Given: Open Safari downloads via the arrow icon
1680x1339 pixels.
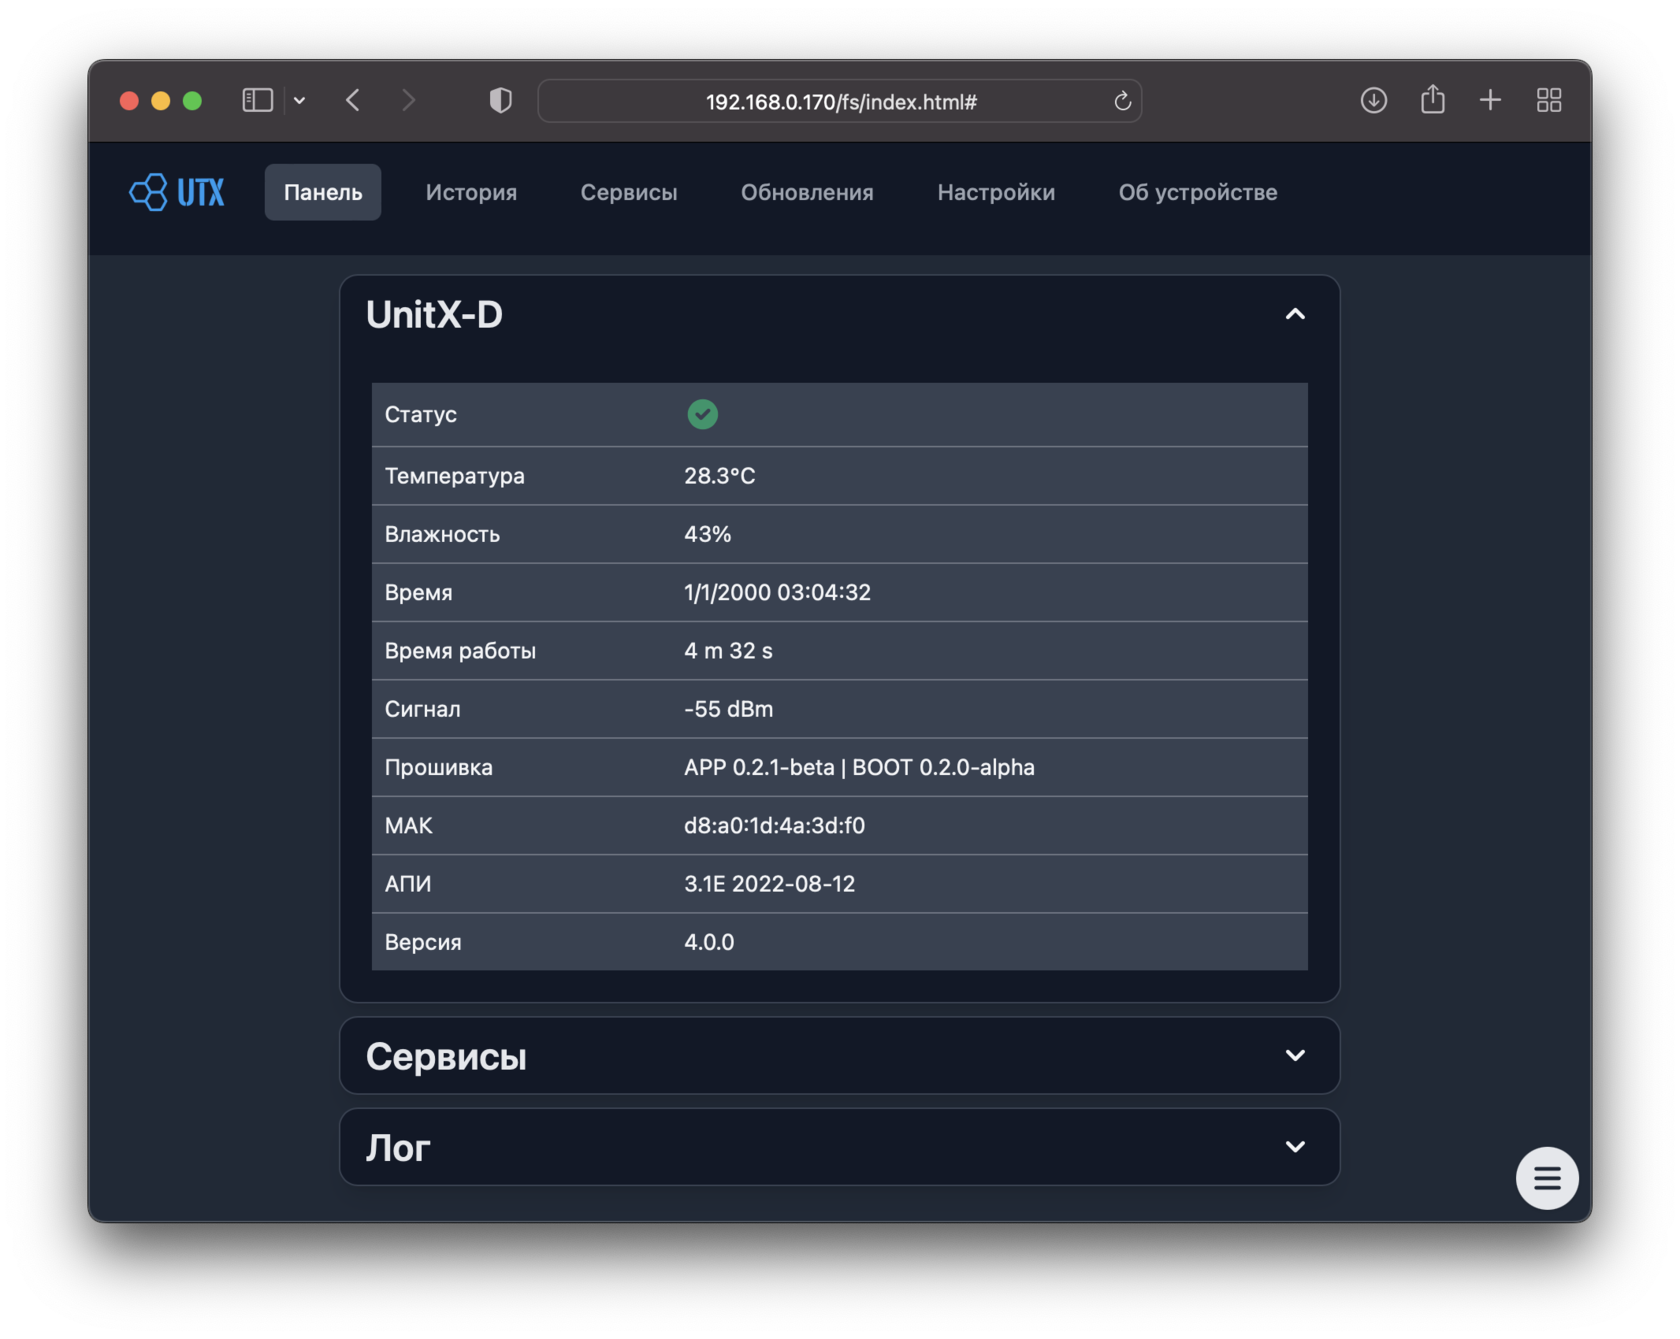Looking at the screenshot, I should (1374, 100).
